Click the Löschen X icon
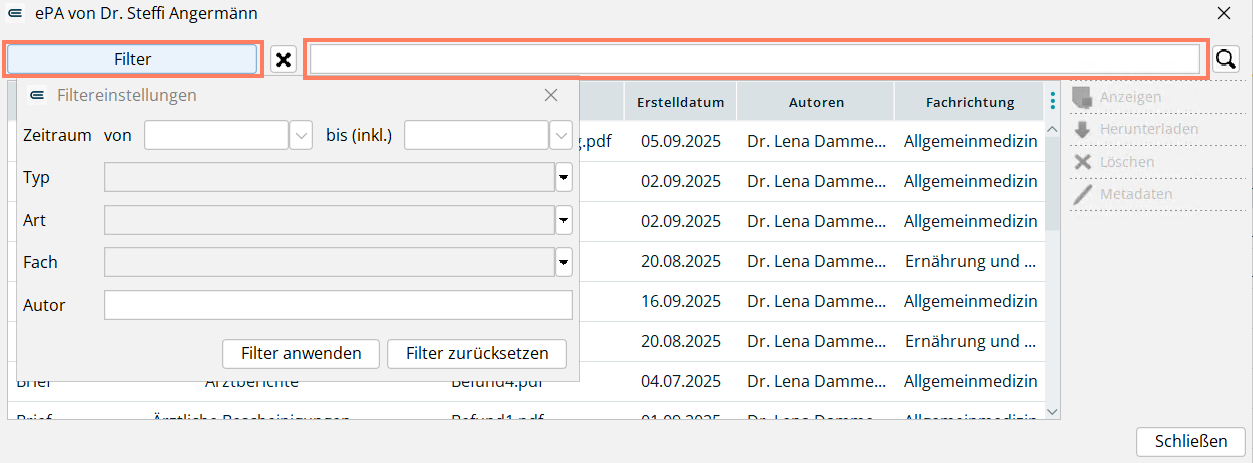 pos(1082,162)
